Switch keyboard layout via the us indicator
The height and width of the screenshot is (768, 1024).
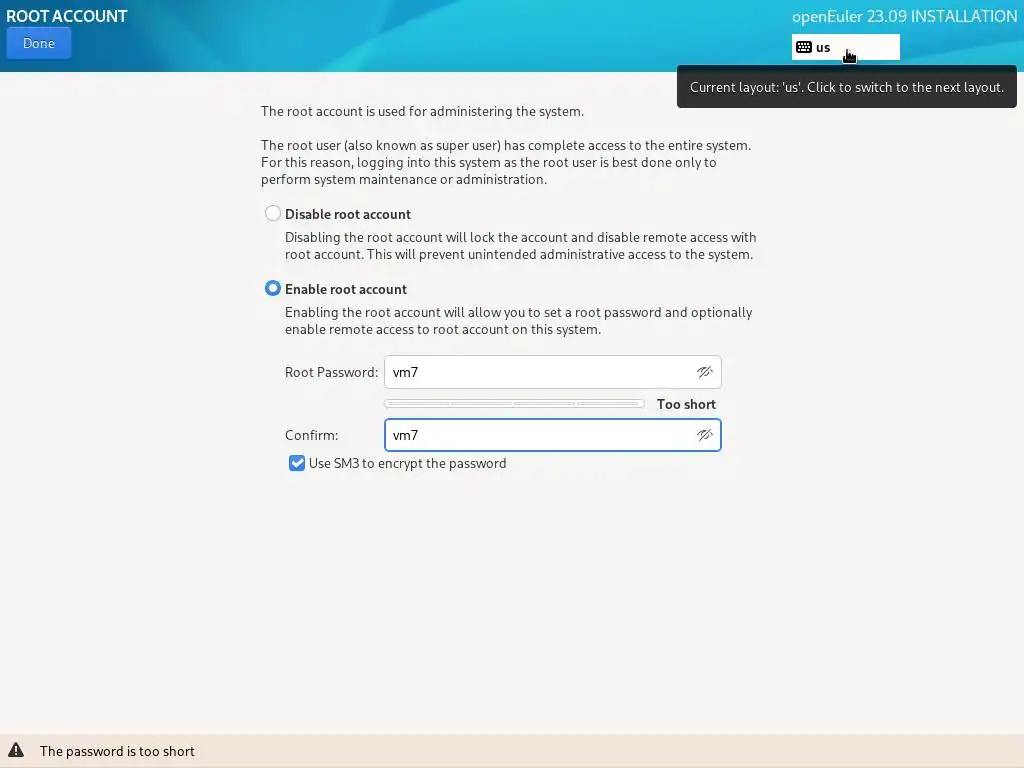pos(846,47)
